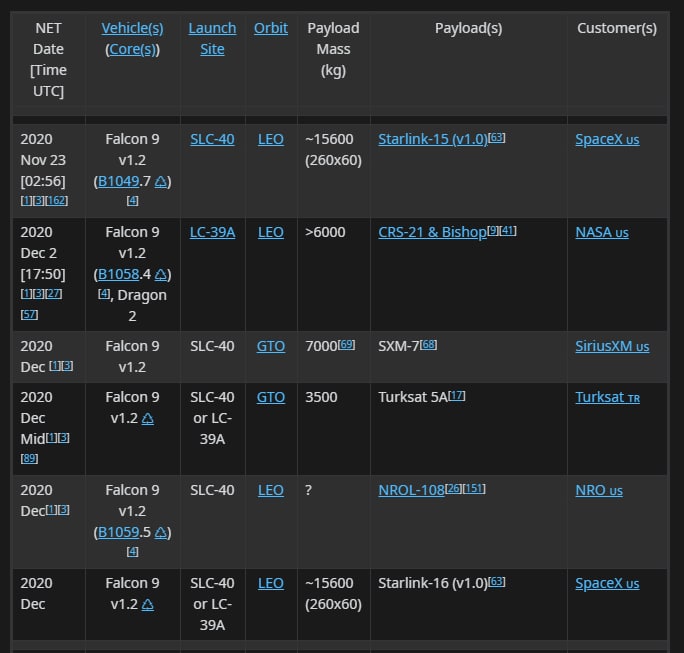
Task: Open GTO link in the SXM-7 row
Action: 271,346
